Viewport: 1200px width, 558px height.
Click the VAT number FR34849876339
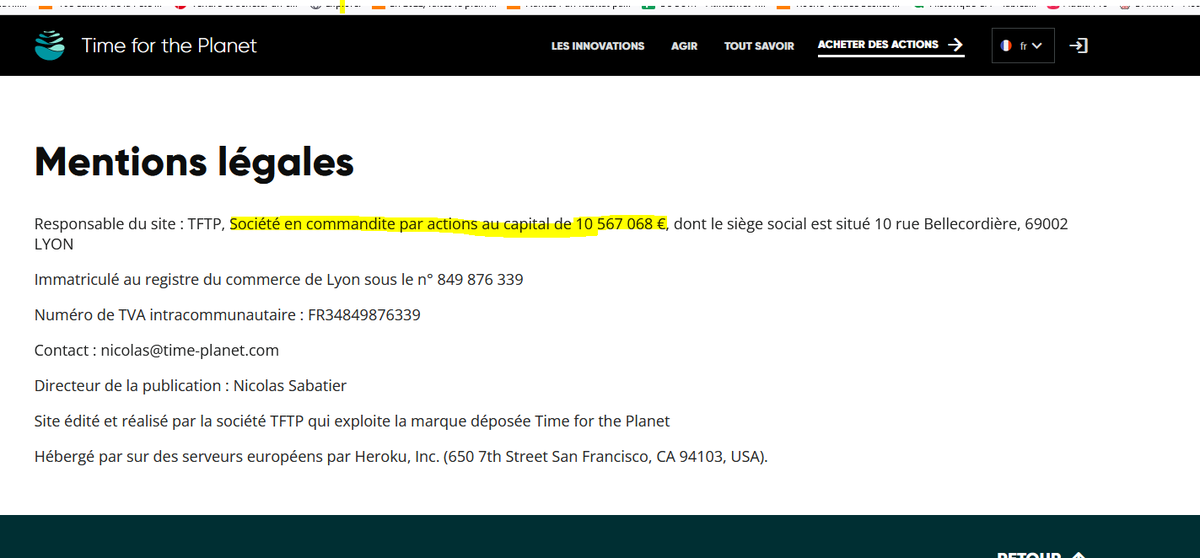364,315
